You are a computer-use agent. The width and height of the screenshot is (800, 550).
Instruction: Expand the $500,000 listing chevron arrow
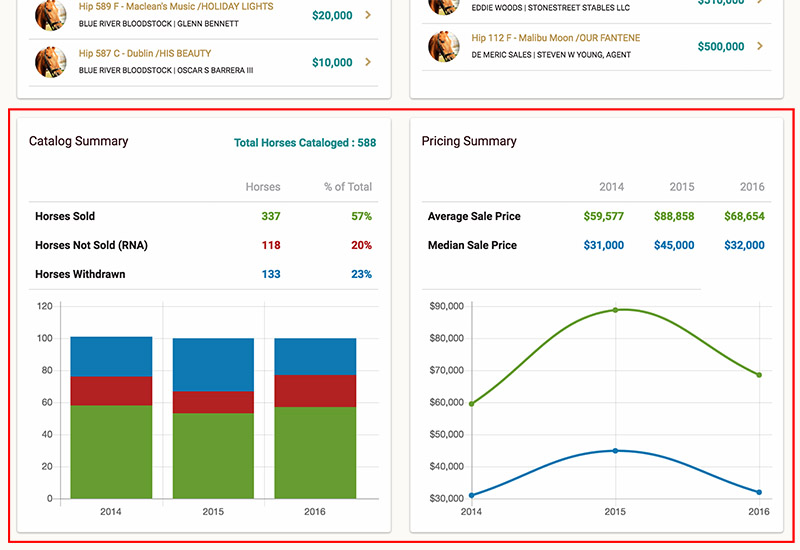(x=760, y=46)
